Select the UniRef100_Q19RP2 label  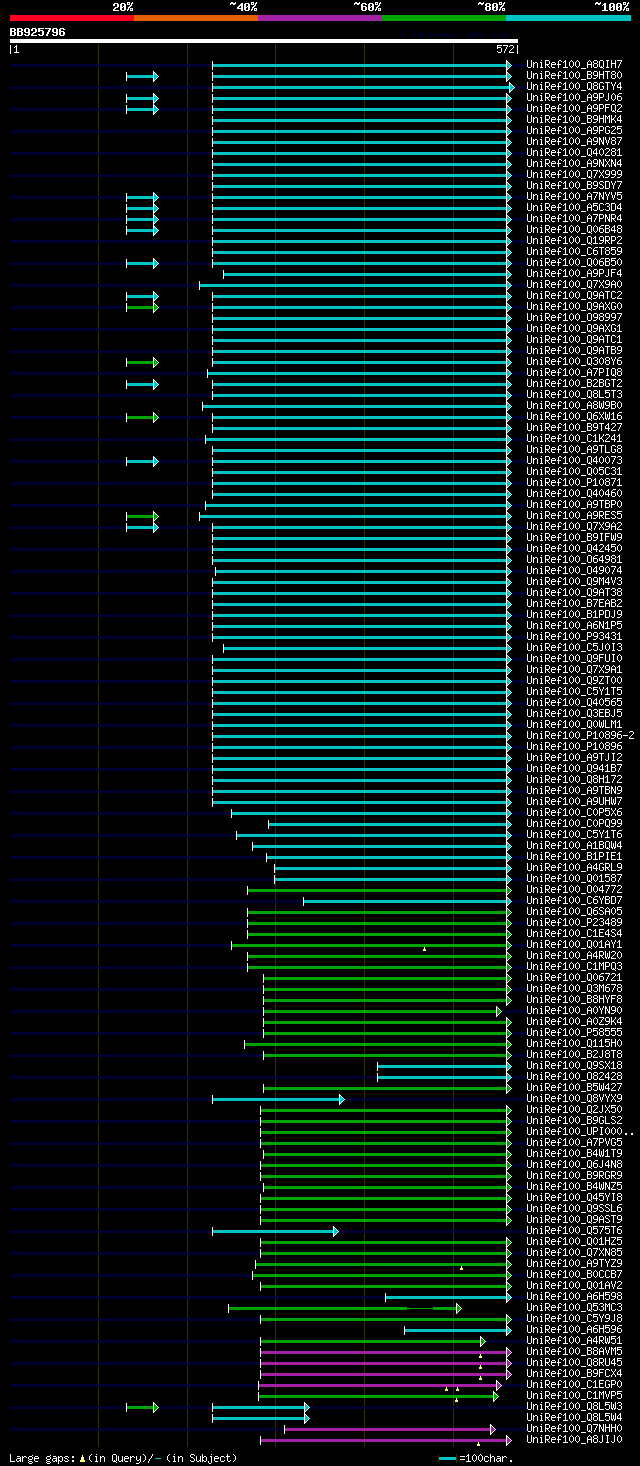coord(574,241)
